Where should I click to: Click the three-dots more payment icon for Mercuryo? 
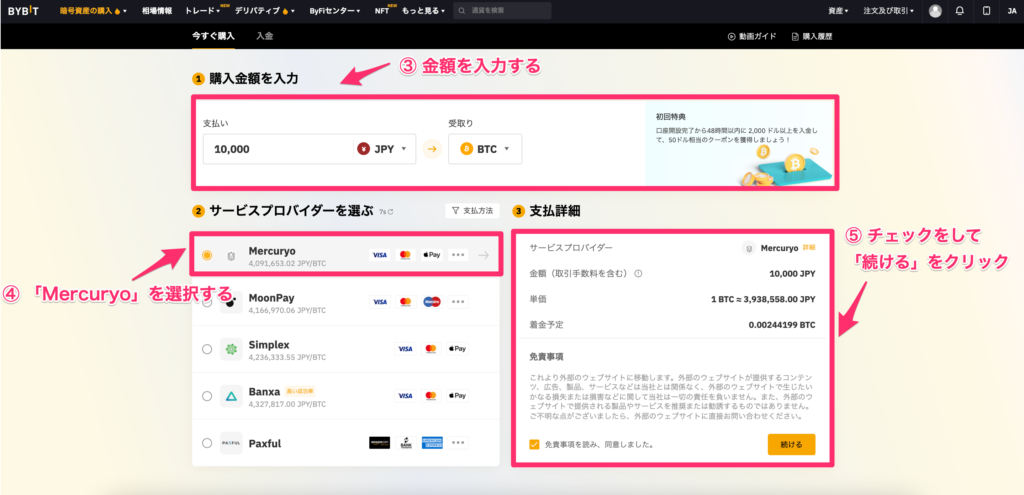pyautogui.click(x=458, y=255)
